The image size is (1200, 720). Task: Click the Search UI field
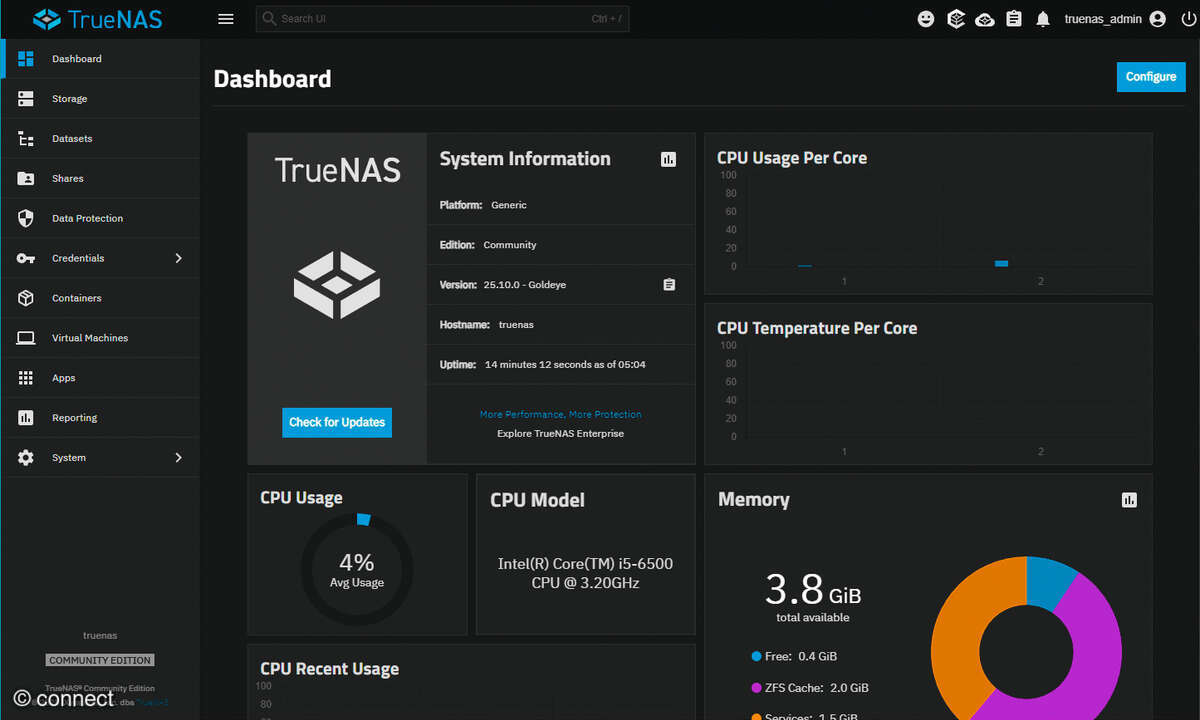(442, 18)
